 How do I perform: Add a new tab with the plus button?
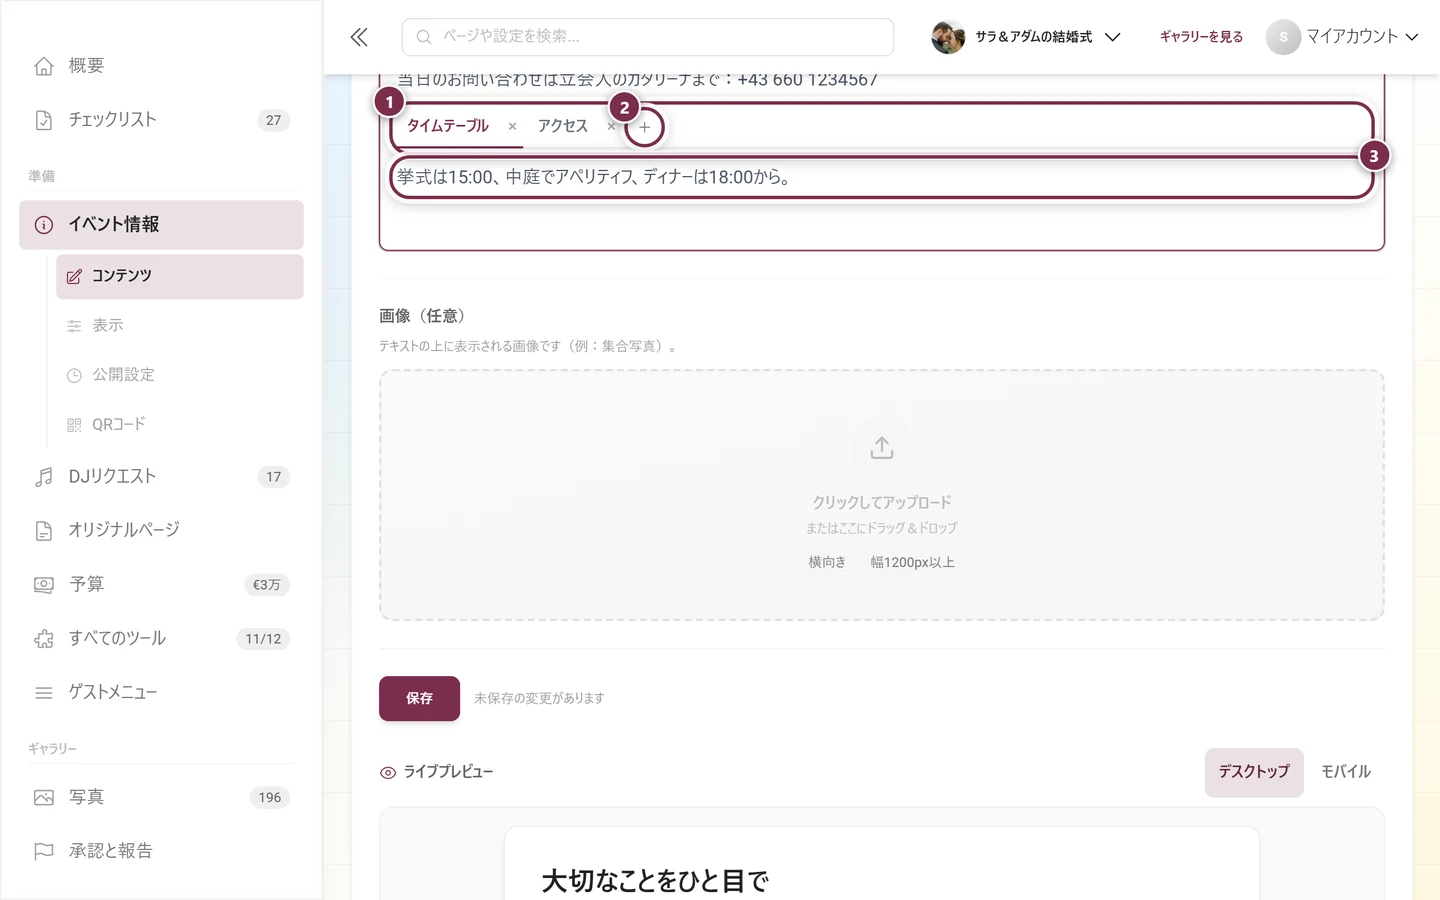(x=645, y=127)
